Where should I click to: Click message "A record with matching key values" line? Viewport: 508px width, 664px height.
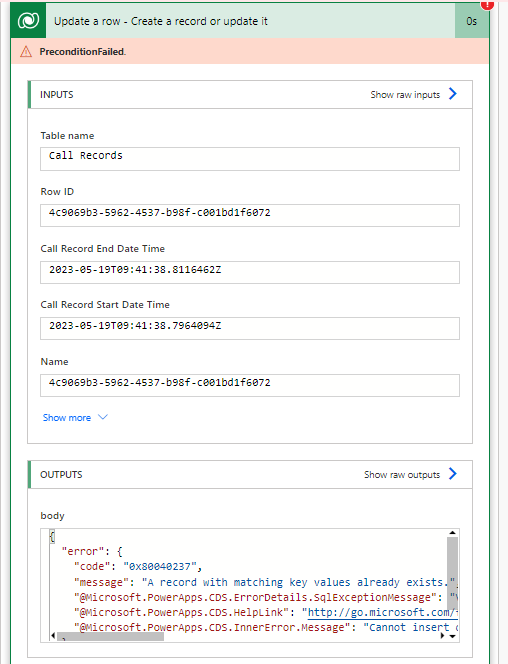266,582
